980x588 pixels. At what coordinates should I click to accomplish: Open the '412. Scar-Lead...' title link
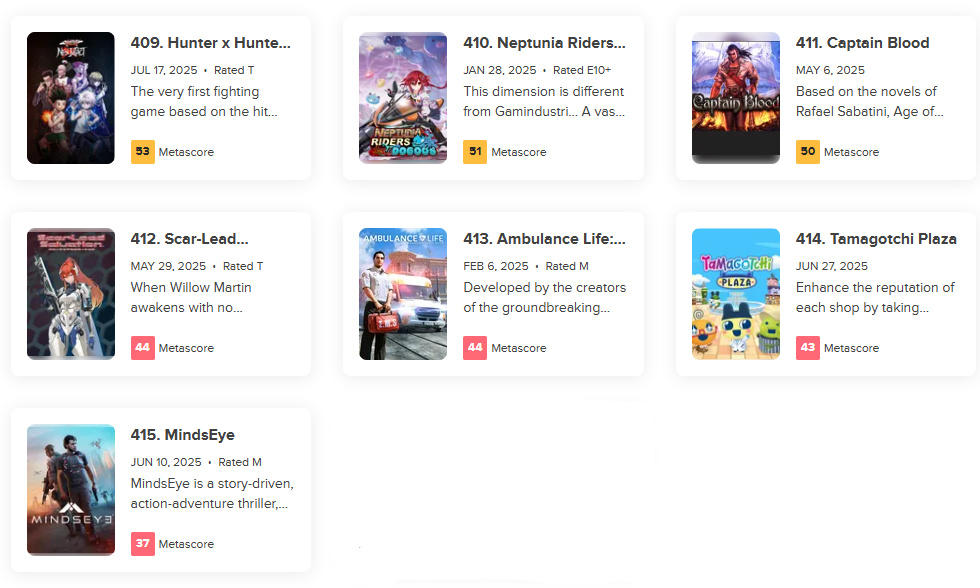tap(189, 239)
